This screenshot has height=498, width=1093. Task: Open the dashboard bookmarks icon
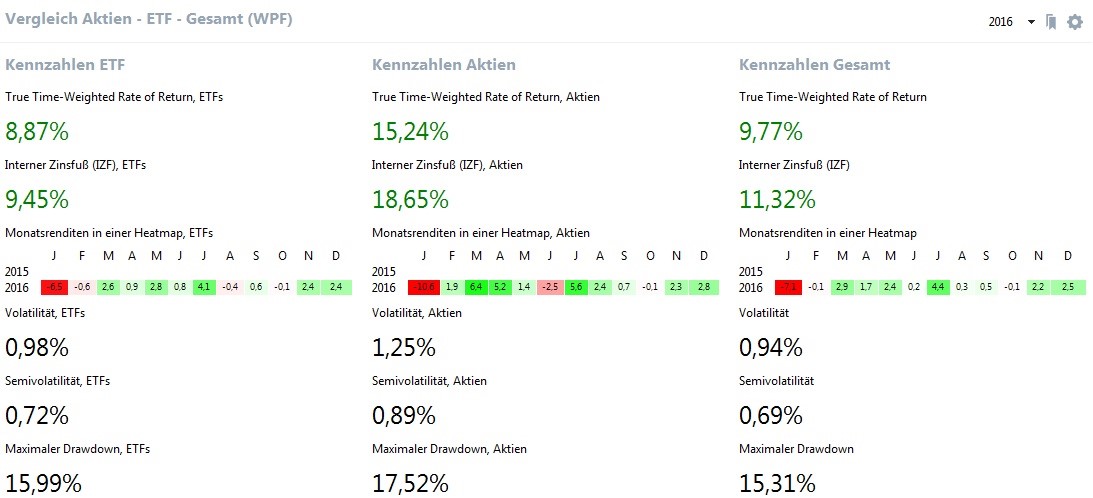1051,22
